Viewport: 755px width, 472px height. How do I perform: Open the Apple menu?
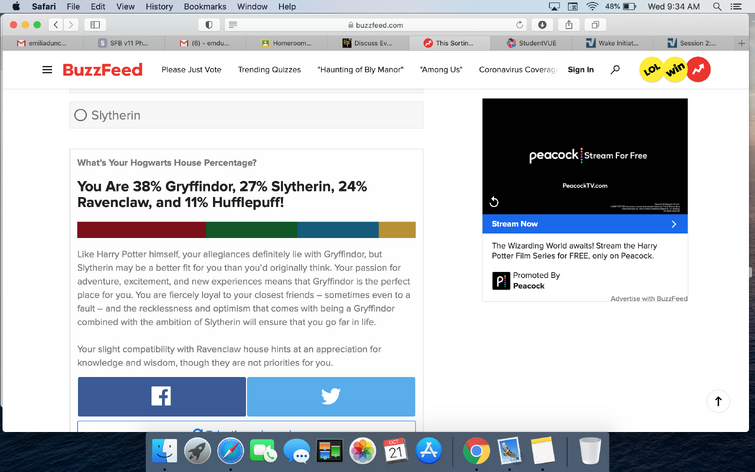pyautogui.click(x=16, y=6)
